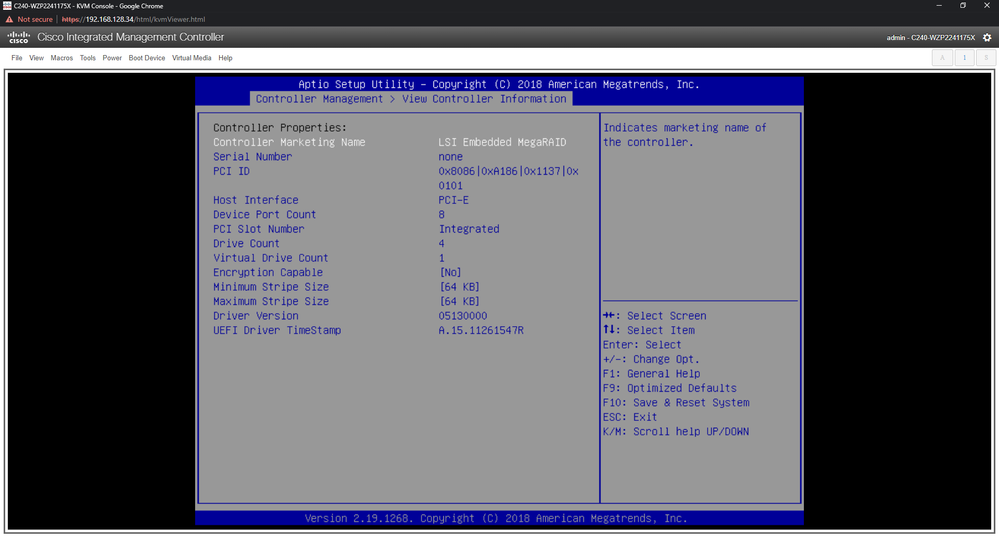Select the Encryption Capable label
Image resolution: width=999 pixels, height=541 pixels.
(268, 273)
